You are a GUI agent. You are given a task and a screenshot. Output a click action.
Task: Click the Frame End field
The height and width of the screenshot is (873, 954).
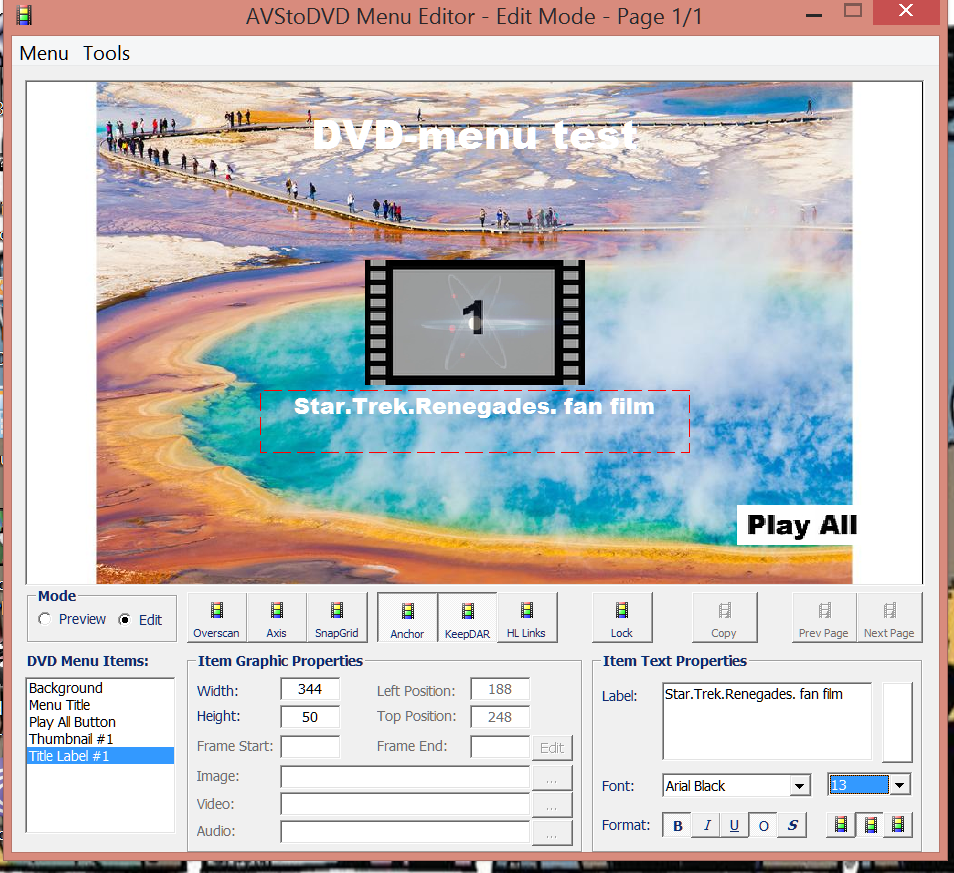click(500, 747)
